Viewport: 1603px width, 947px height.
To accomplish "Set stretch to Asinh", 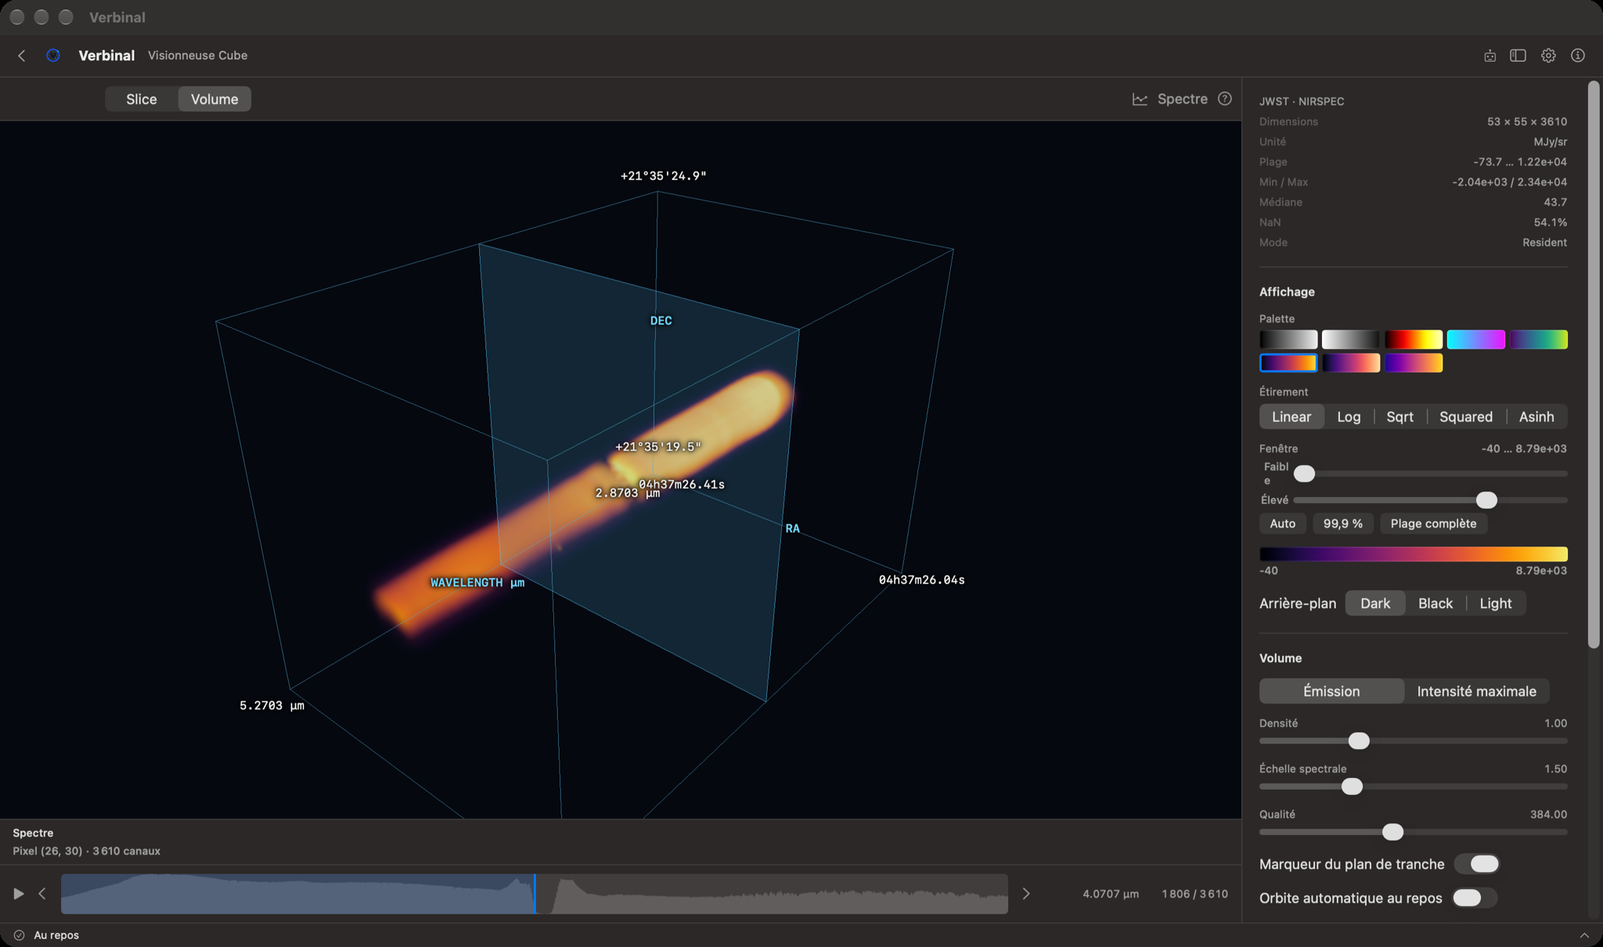I will coord(1536,417).
